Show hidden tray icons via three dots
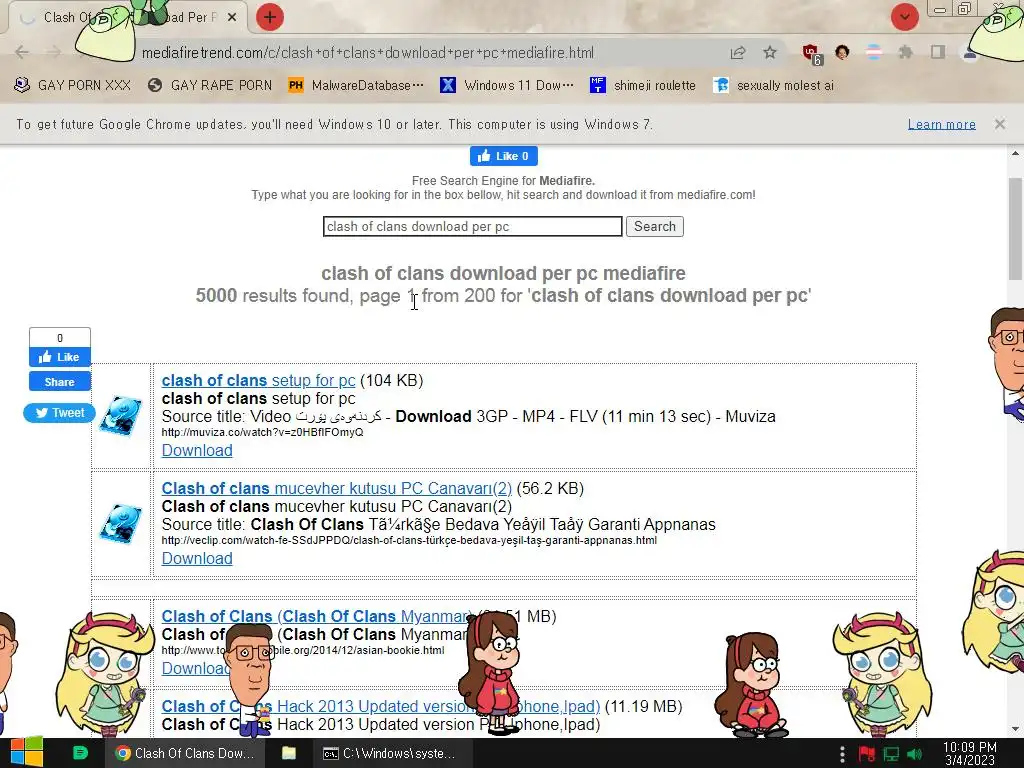The image size is (1024, 768). coord(842,754)
